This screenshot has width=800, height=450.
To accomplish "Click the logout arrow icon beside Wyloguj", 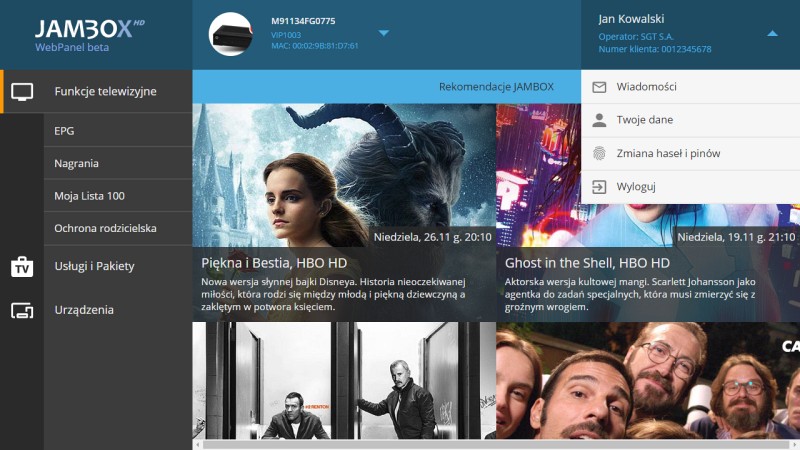I will 599,187.
